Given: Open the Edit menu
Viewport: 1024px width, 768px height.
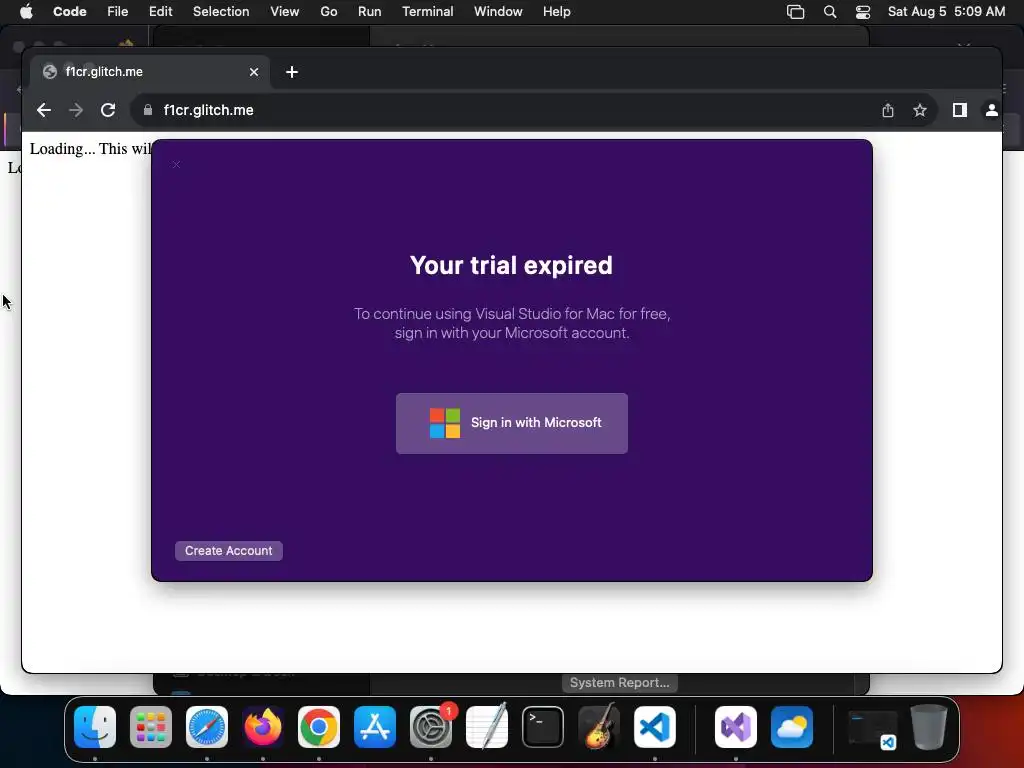Looking at the screenshot, I should pos(161,12).
